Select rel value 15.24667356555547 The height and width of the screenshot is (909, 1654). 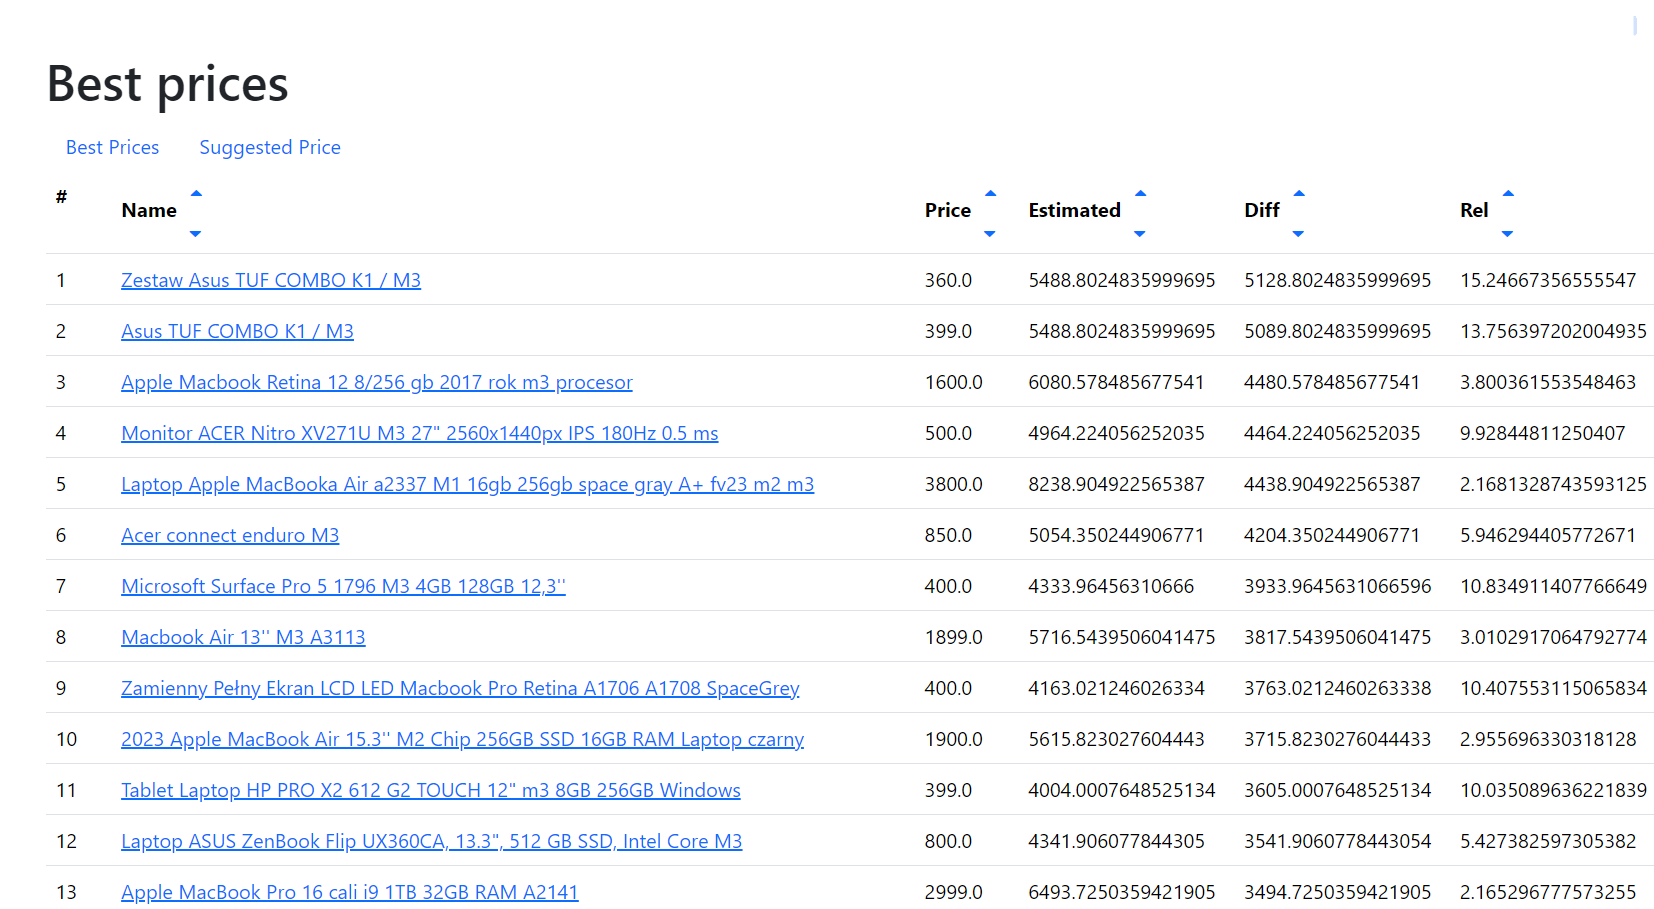coord(1548,280)
